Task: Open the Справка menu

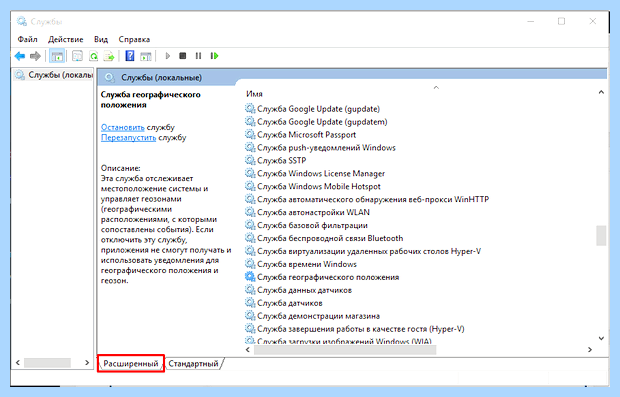Action: pos(134,39)
